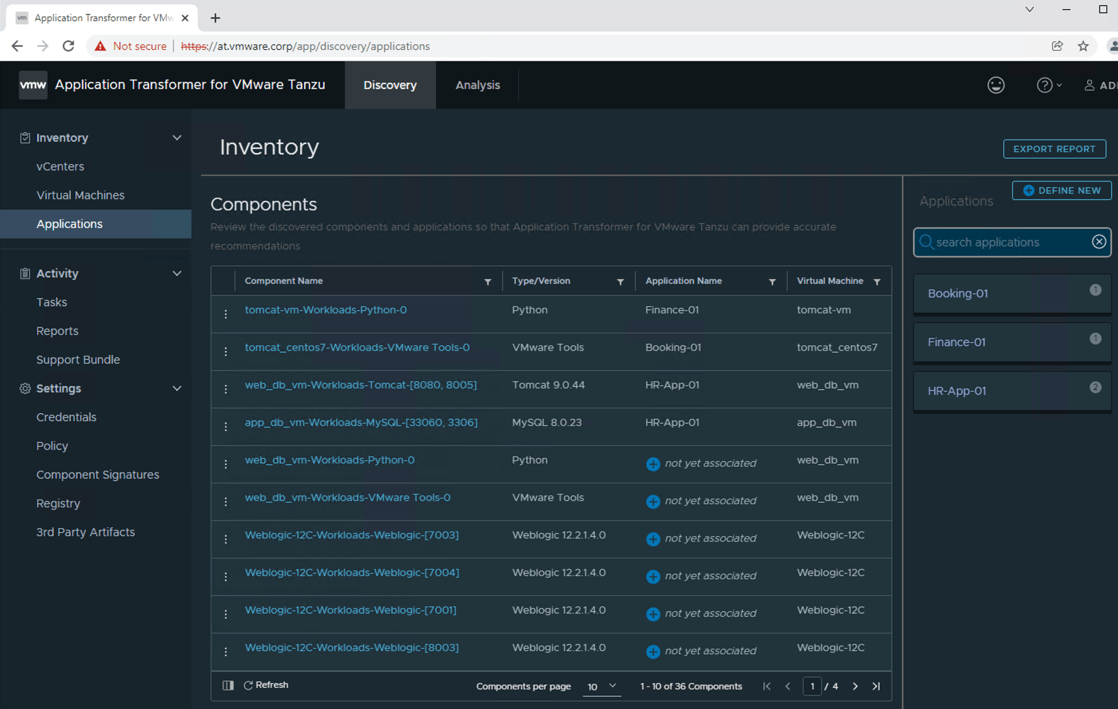The width and height of the screenshot is (1118, 709).
Task: Open the Components per page dropdown
Action: click(601, 687)
